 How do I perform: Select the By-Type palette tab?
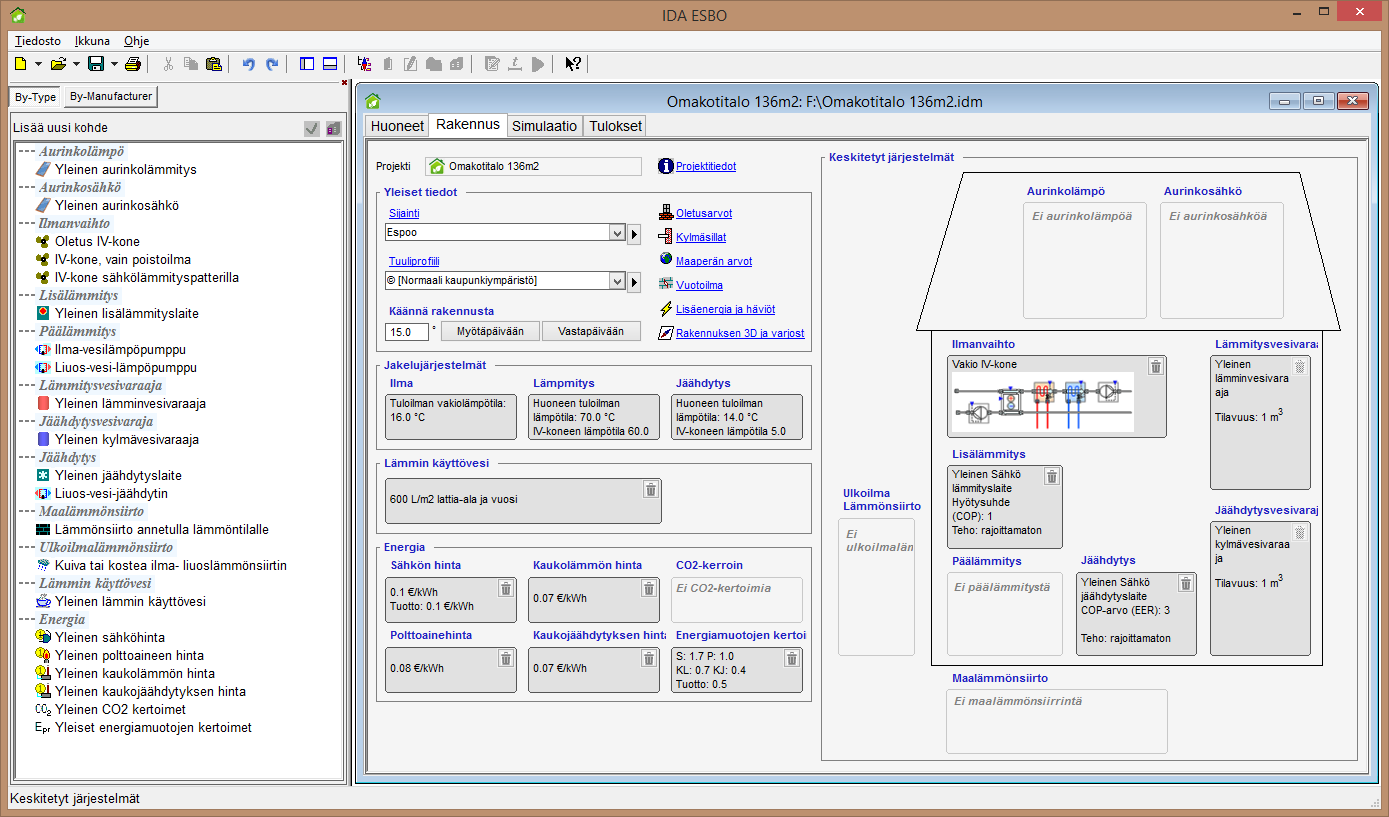click(x=35, y=97)
